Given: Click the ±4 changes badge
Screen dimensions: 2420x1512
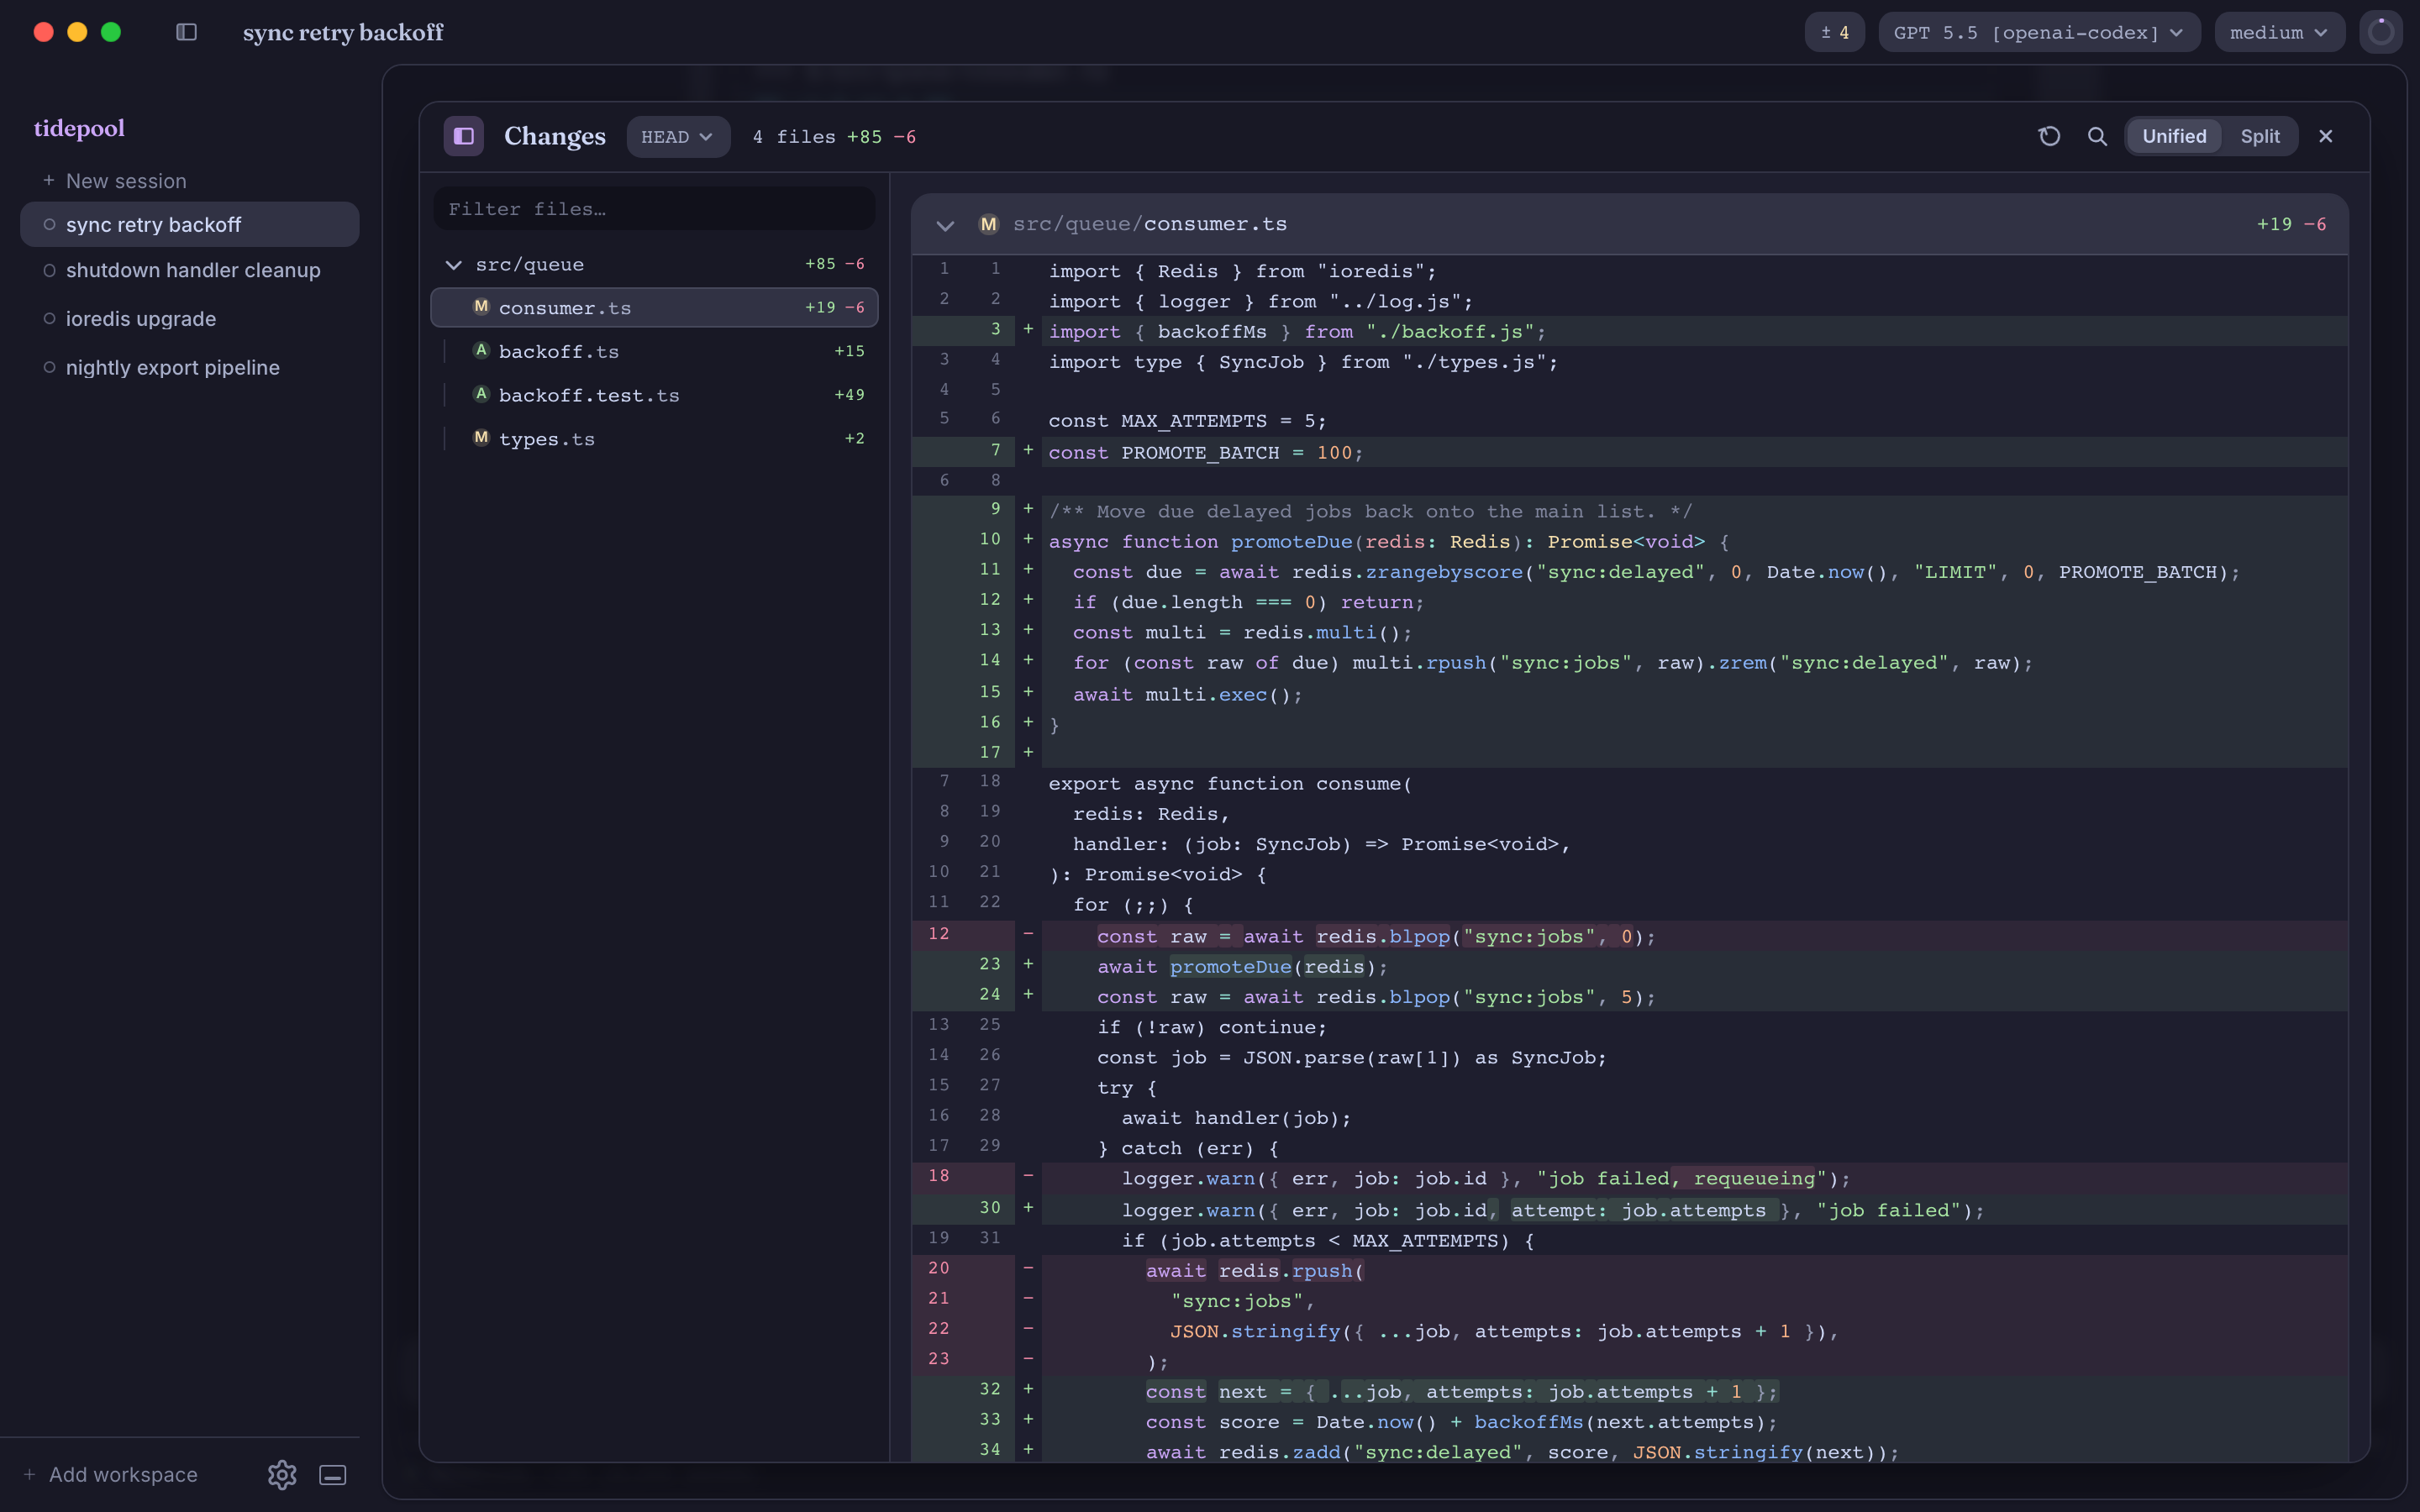Looking at the screenshot, I should click(x=1834, y=32).
